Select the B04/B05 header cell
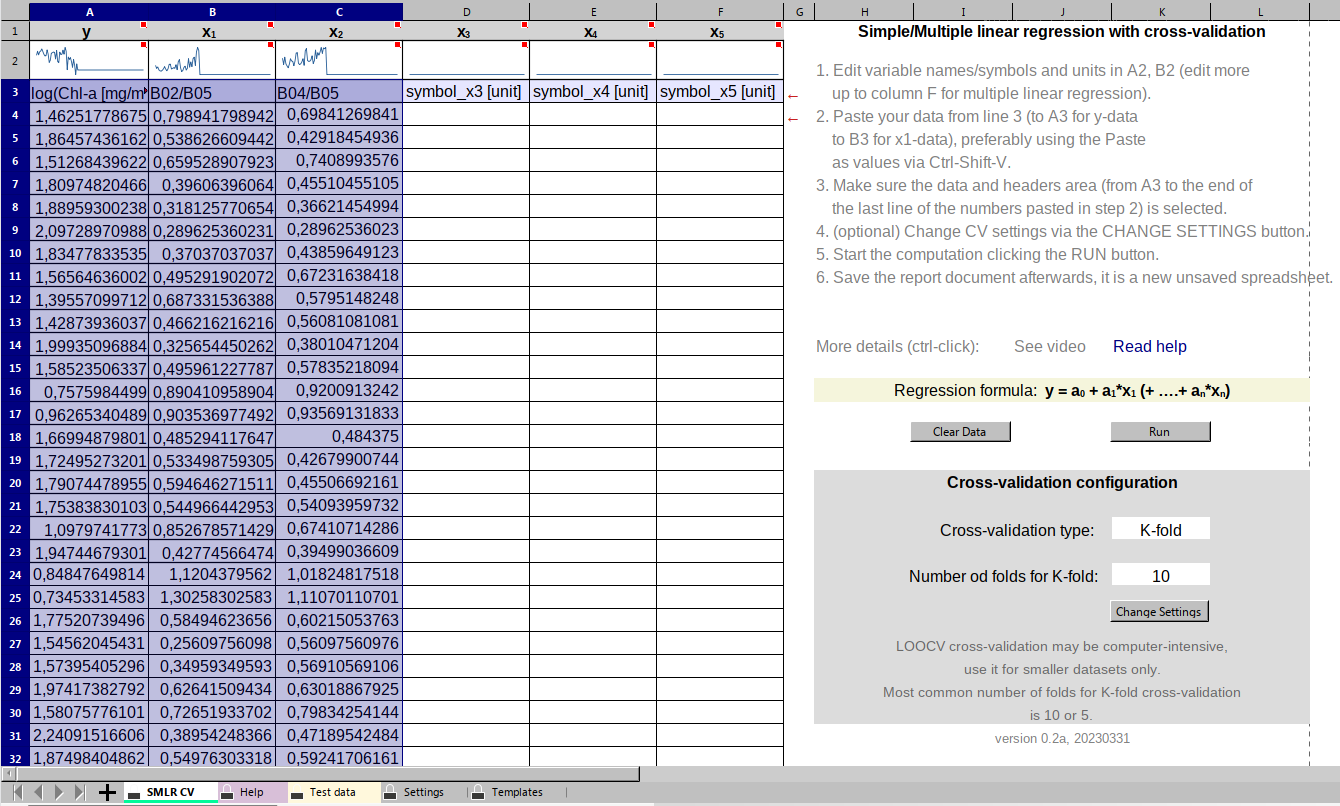 point(339,92)
